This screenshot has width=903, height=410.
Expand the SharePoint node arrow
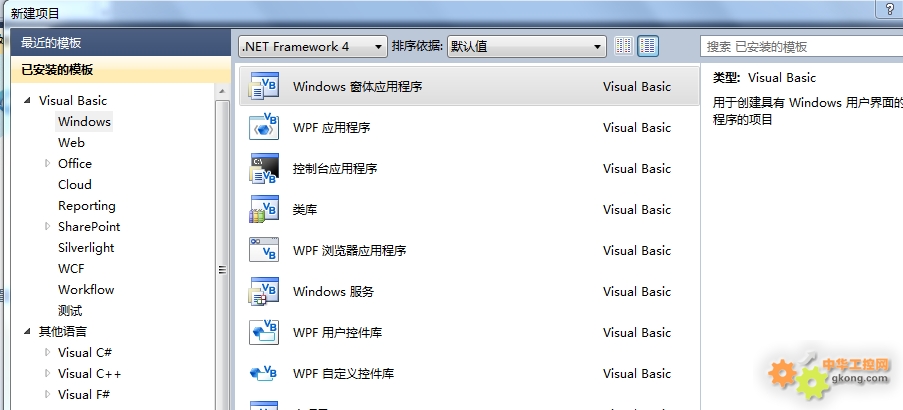click(x=47, y=226)
